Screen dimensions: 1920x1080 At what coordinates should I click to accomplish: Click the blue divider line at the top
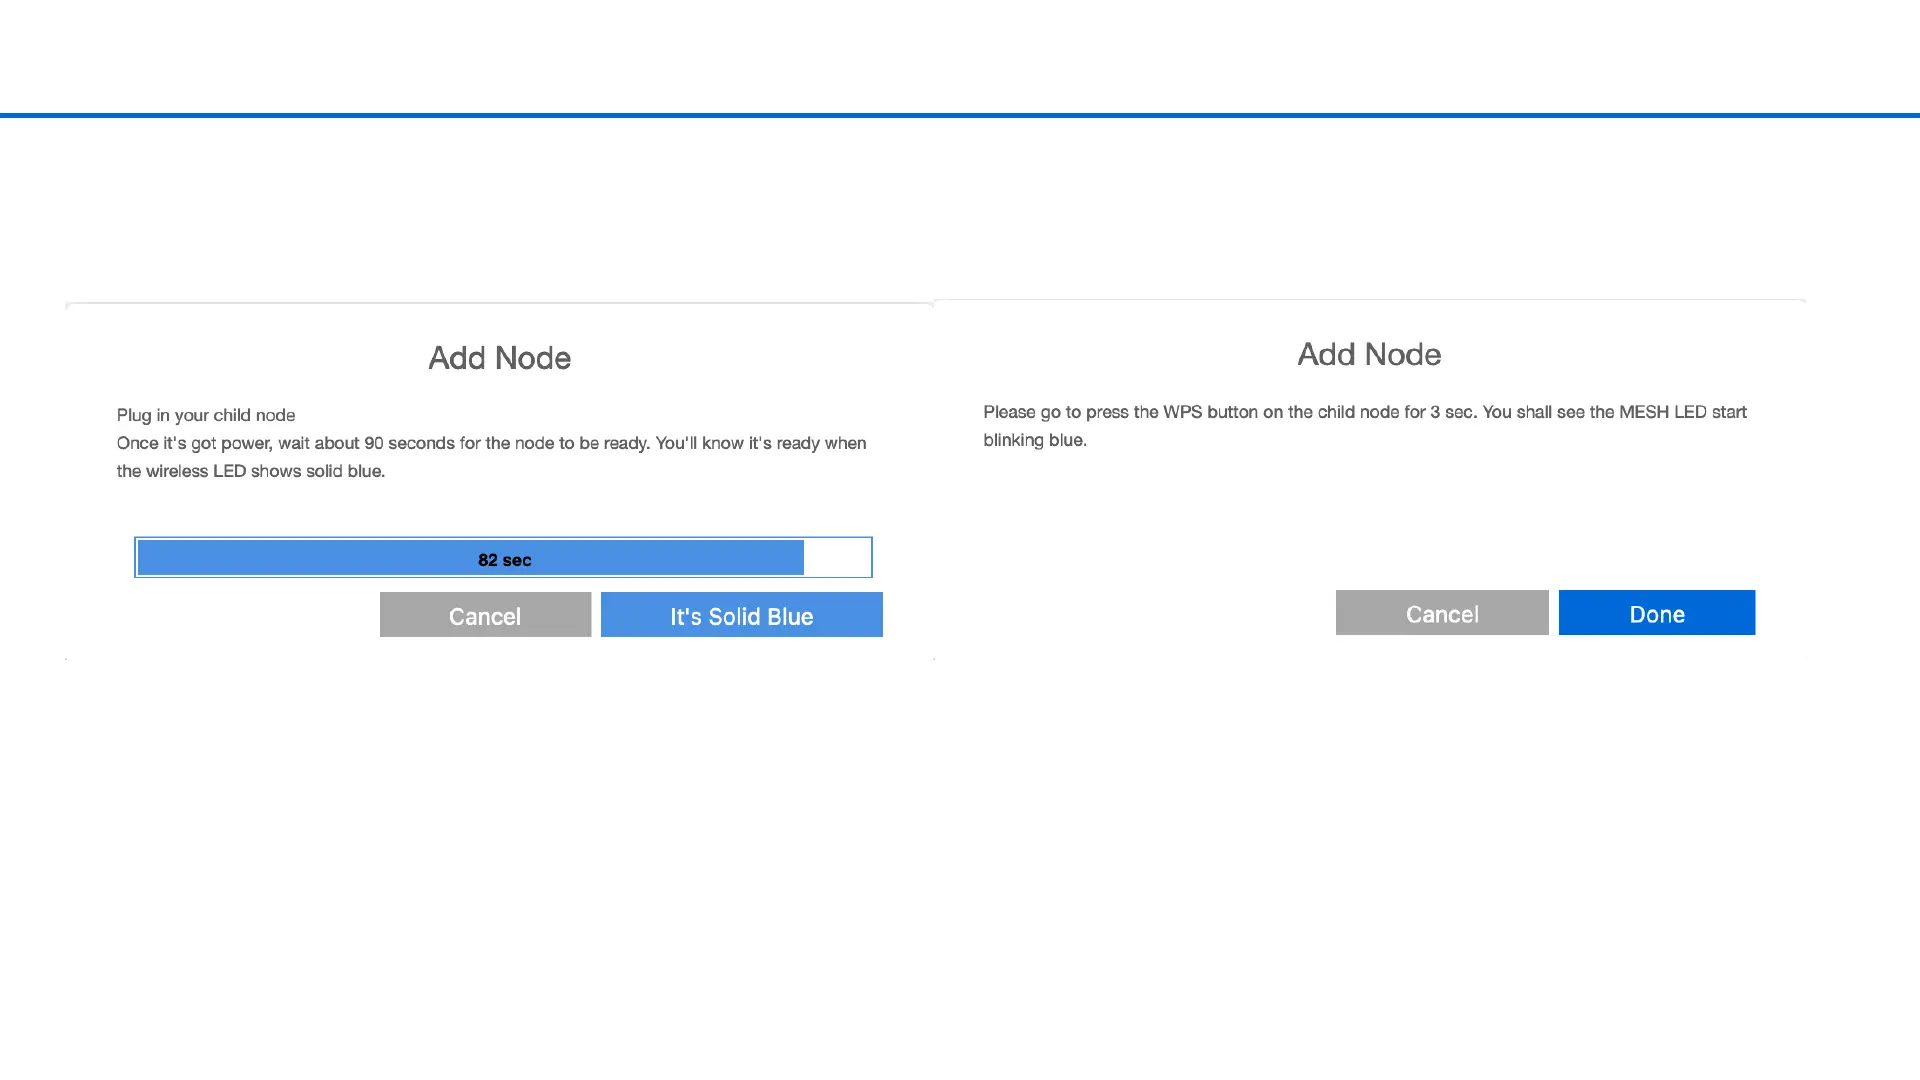pos(960,115)
